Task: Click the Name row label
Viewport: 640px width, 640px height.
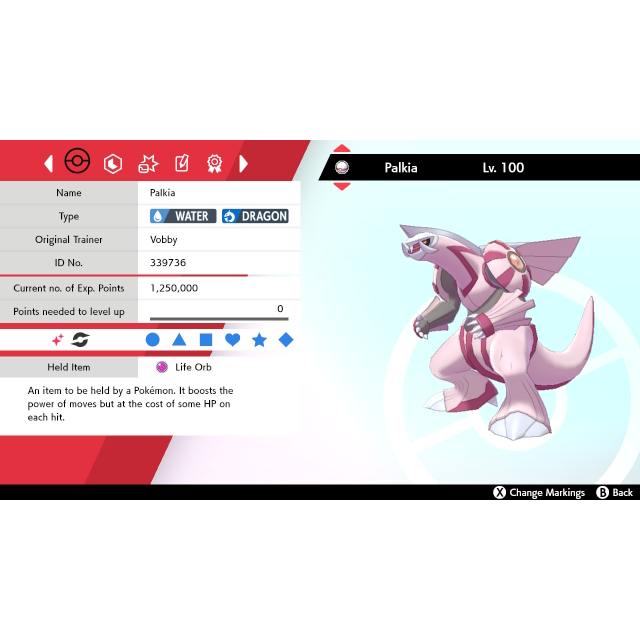Action: point(69,193)
